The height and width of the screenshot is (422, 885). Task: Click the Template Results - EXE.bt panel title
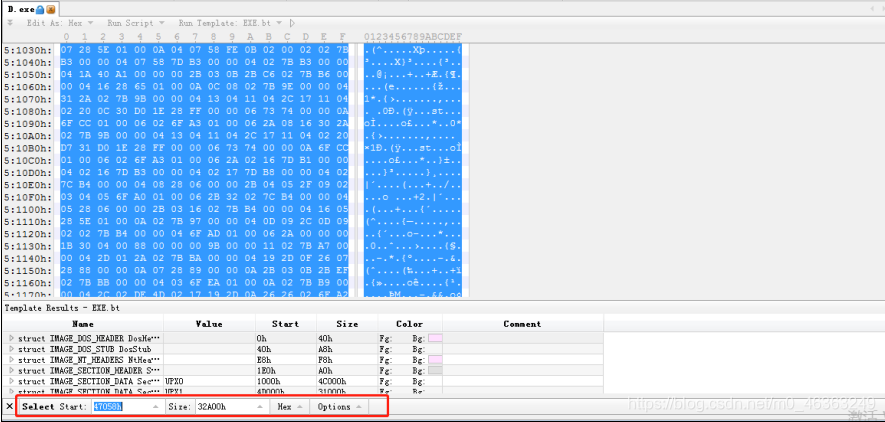point(62,308)
